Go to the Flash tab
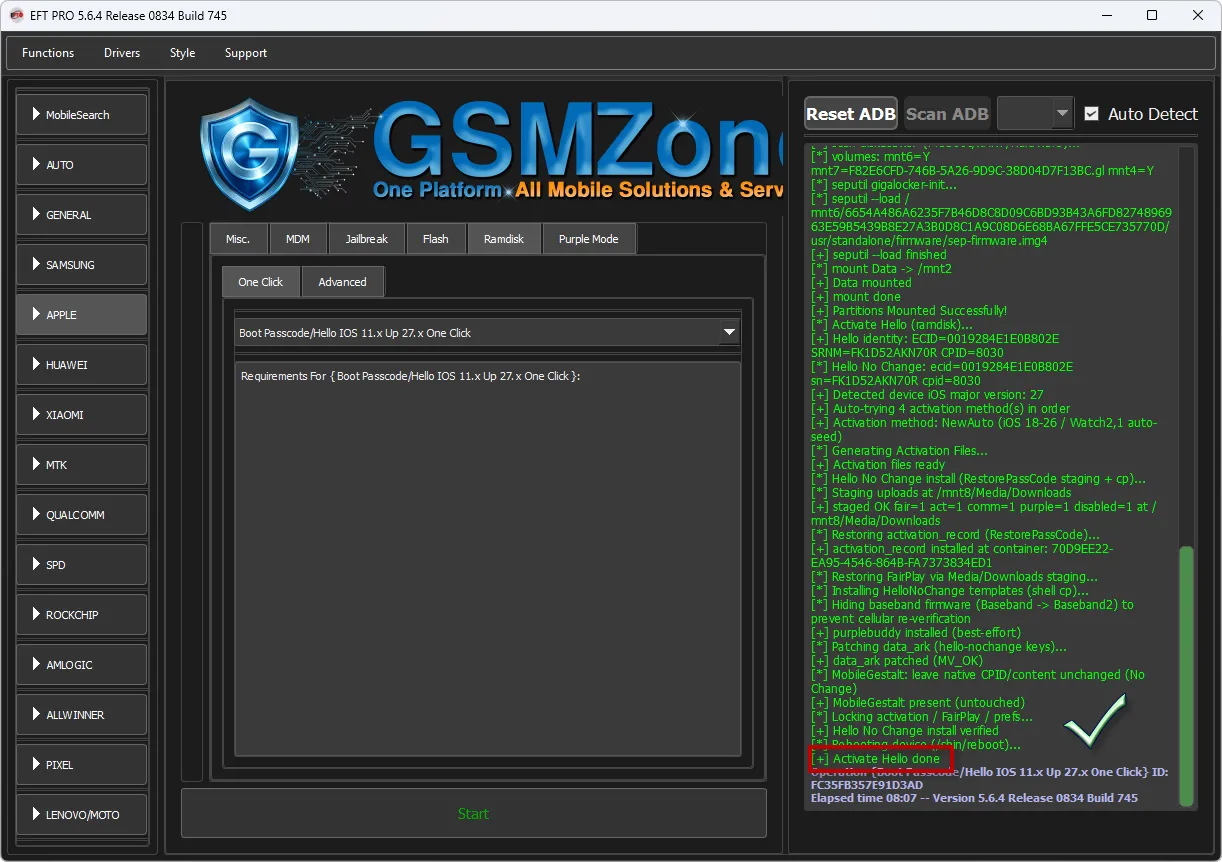The image size is (1222, 862). click(x=436, y=239)
